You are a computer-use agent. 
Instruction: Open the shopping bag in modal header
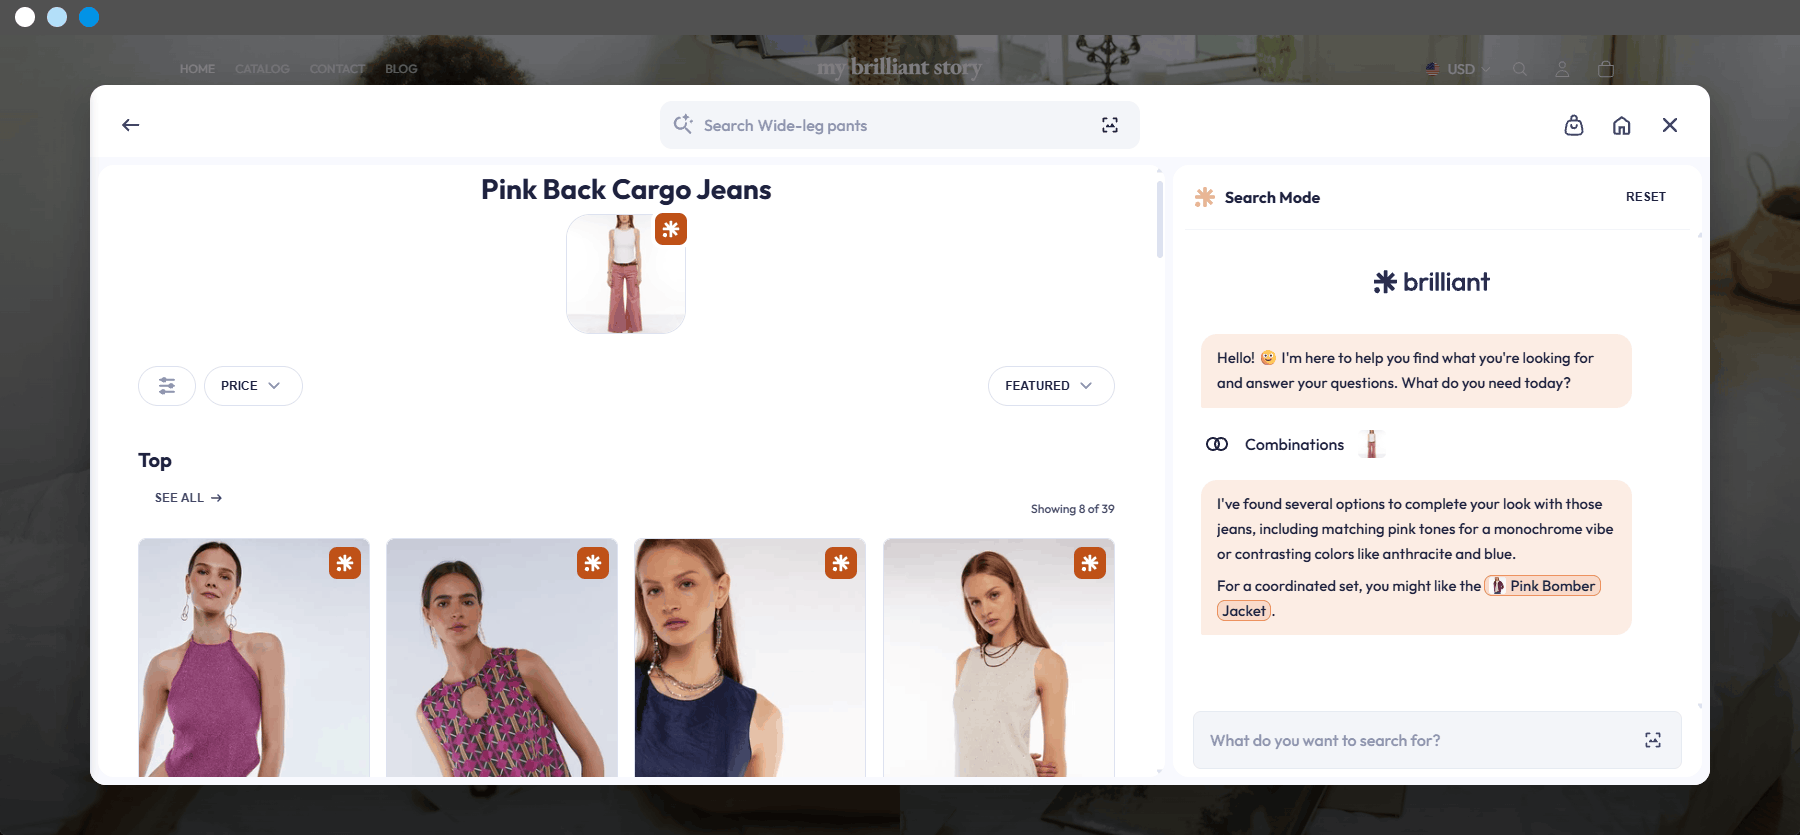tap(1574, 125)
